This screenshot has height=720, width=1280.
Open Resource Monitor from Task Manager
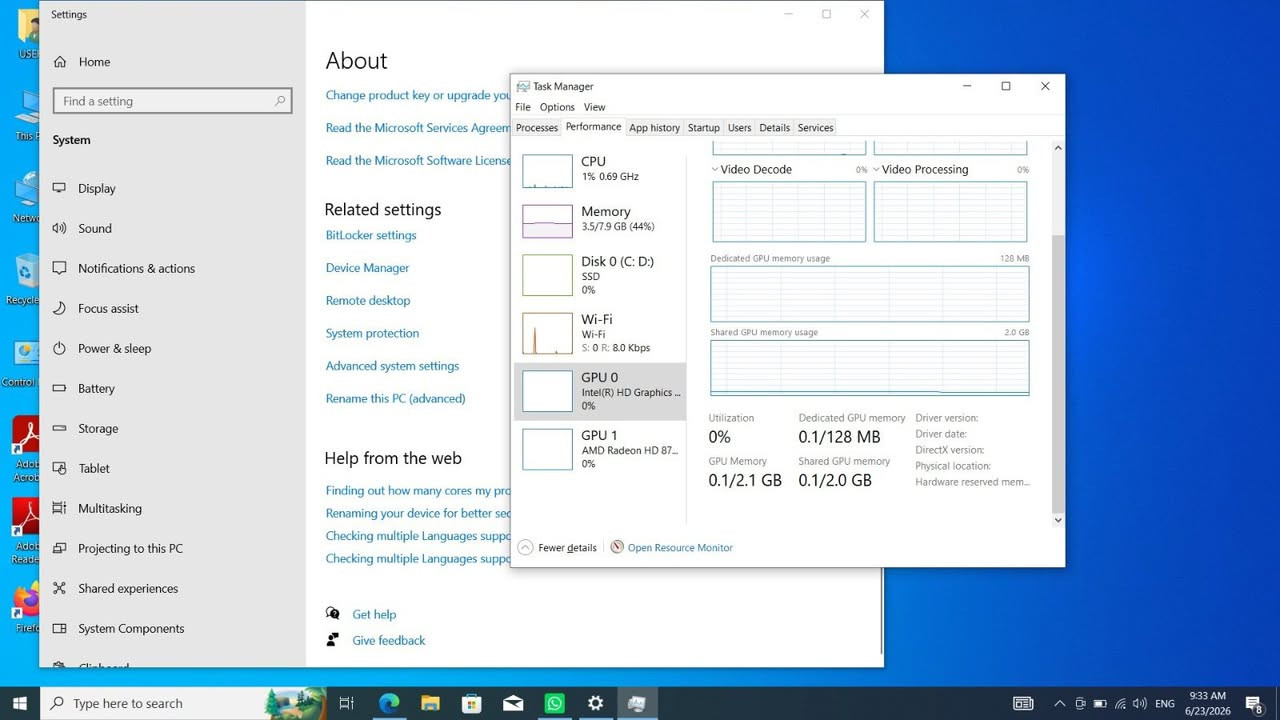pyautogui.click(x=671, y=548)
